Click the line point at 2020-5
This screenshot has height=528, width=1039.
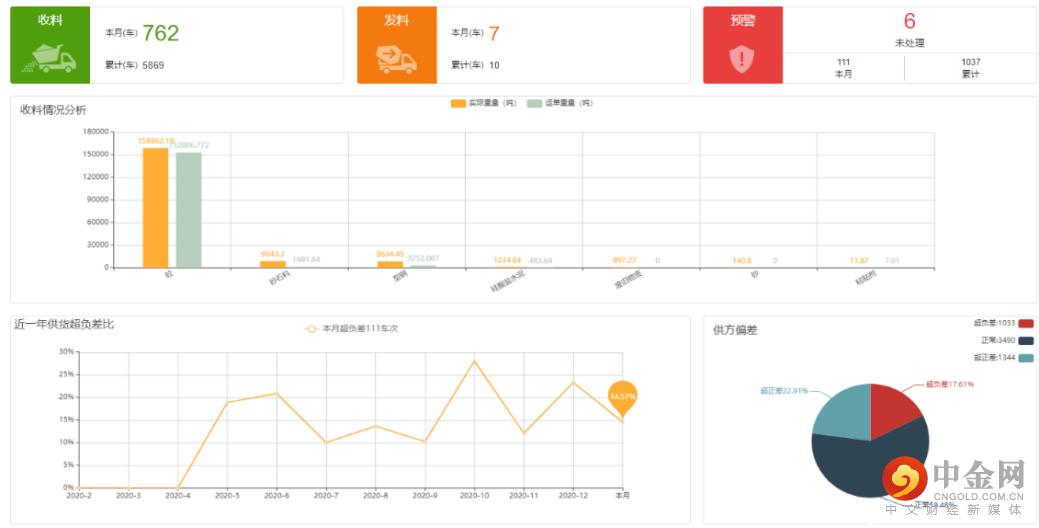[227, 402]
